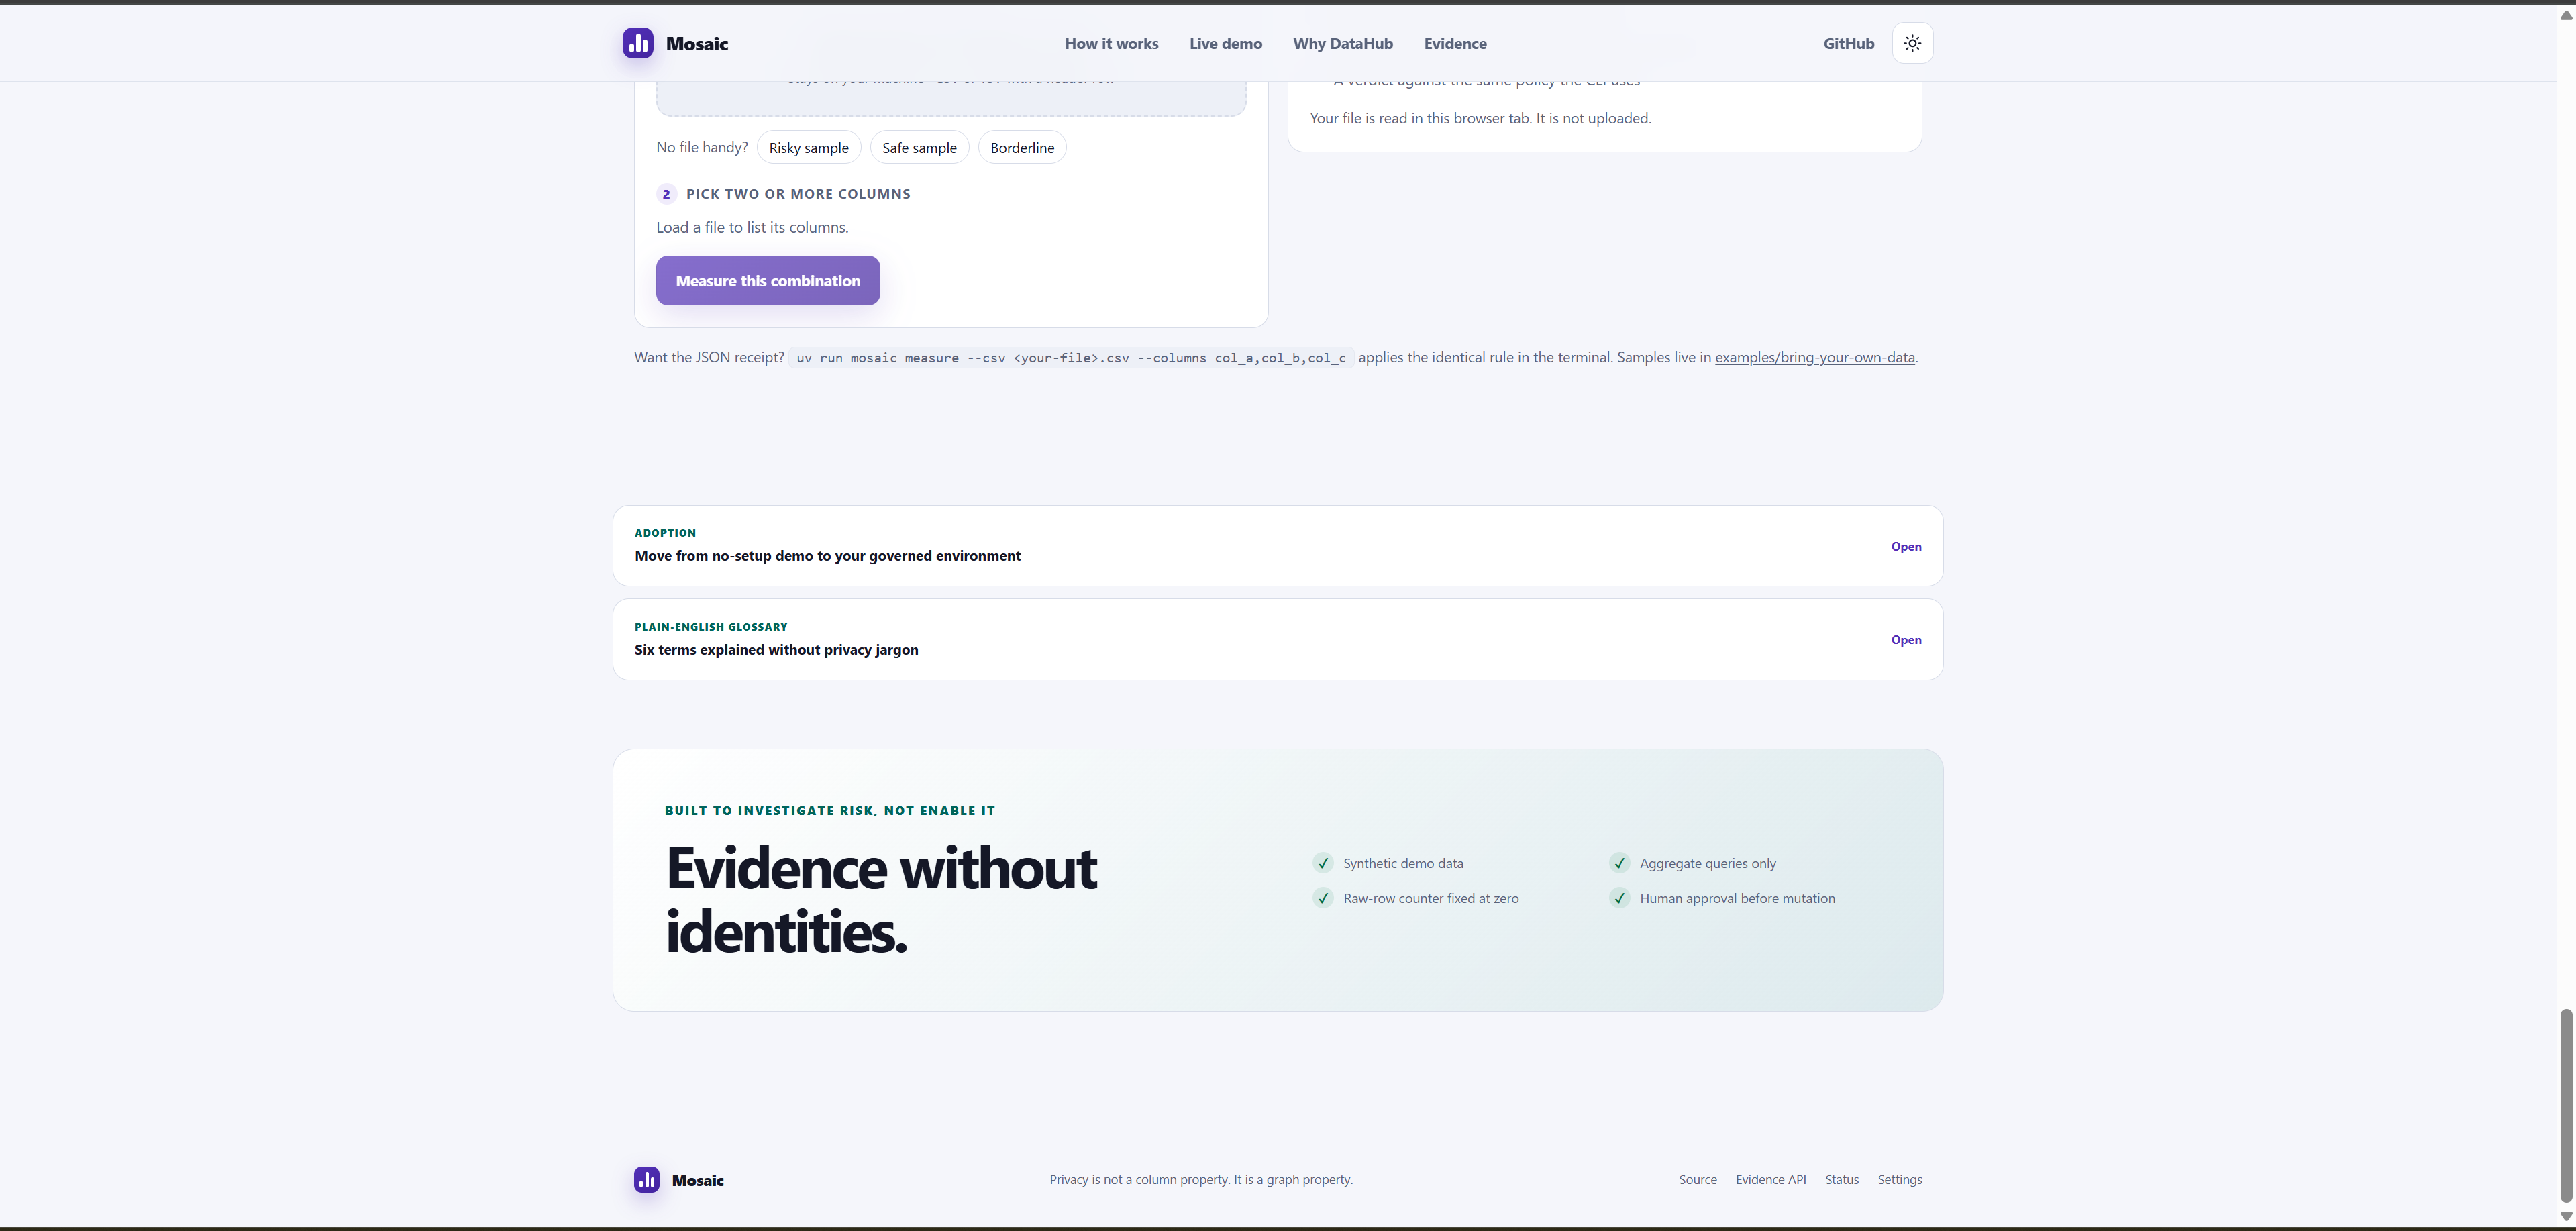Select the Evidence nav item
The height and width of the screenshot is (1231, 2576).
click(1455, 43)
